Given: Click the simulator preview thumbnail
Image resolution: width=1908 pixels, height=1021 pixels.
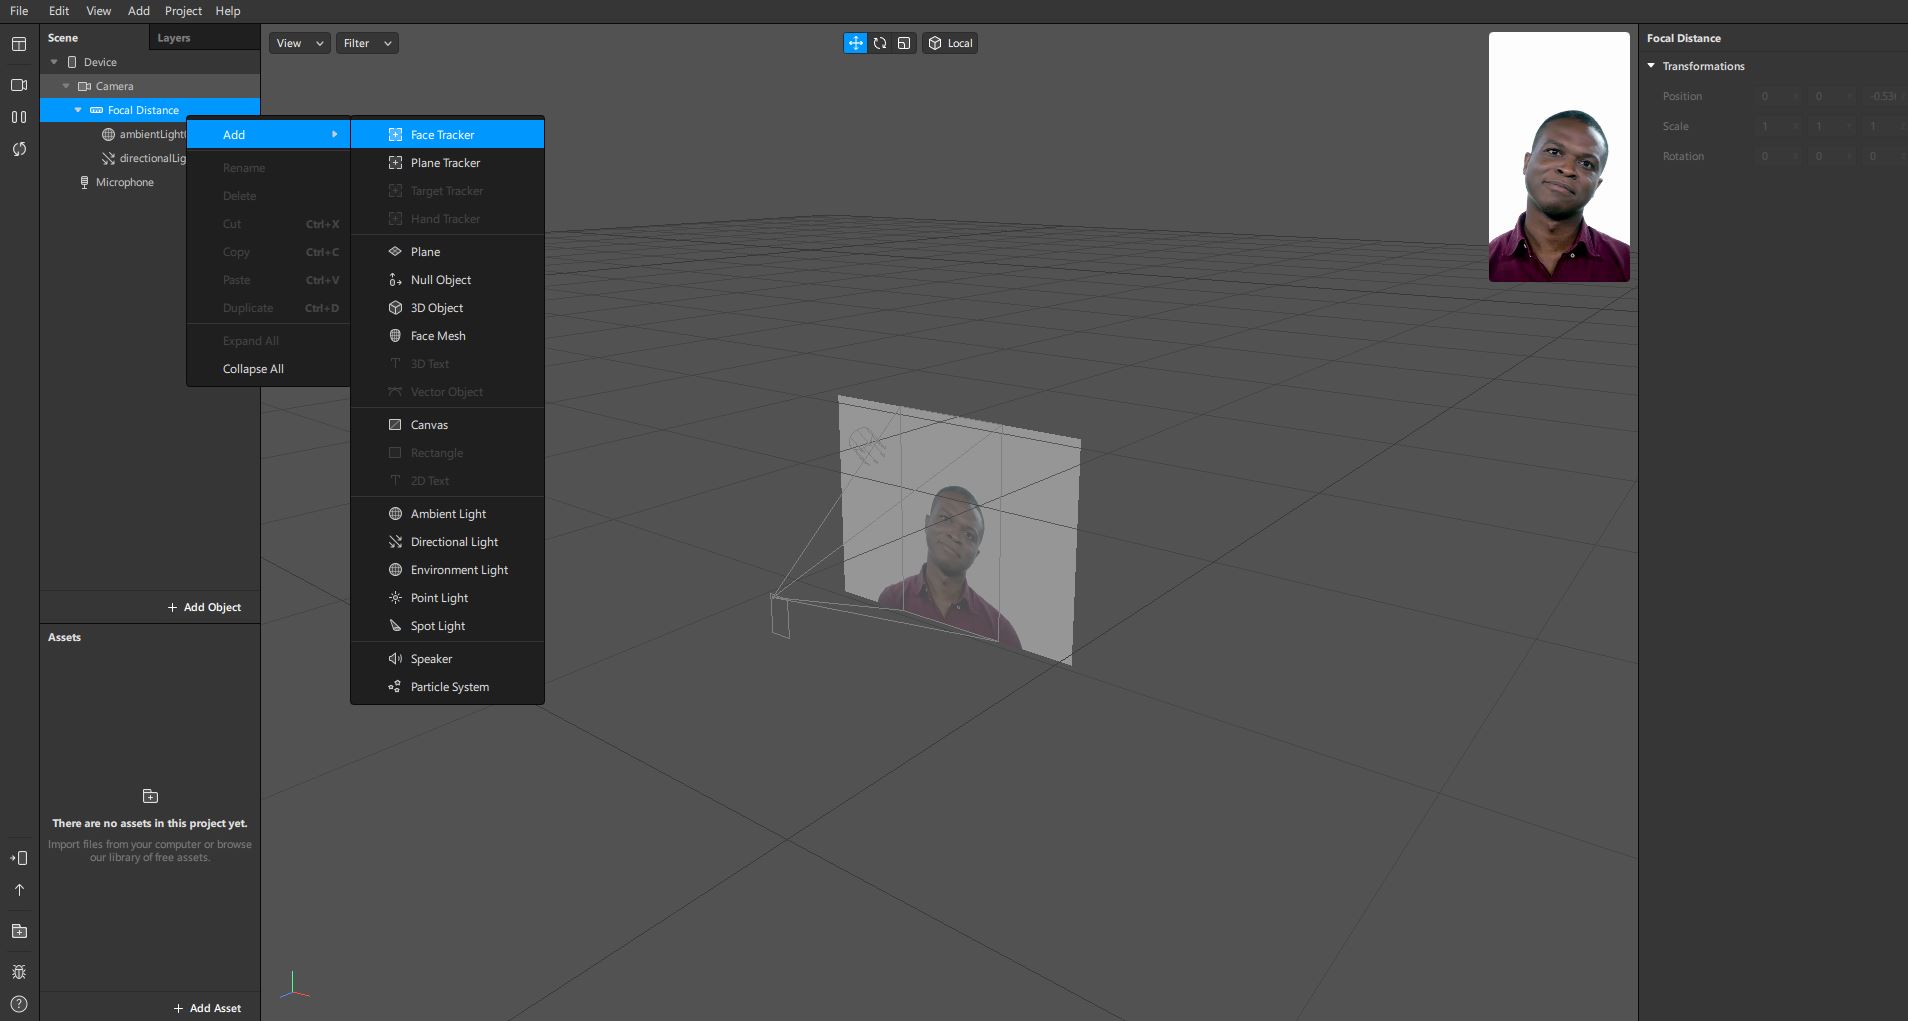Looking at the screenshot, I should tap(1559, 157).
